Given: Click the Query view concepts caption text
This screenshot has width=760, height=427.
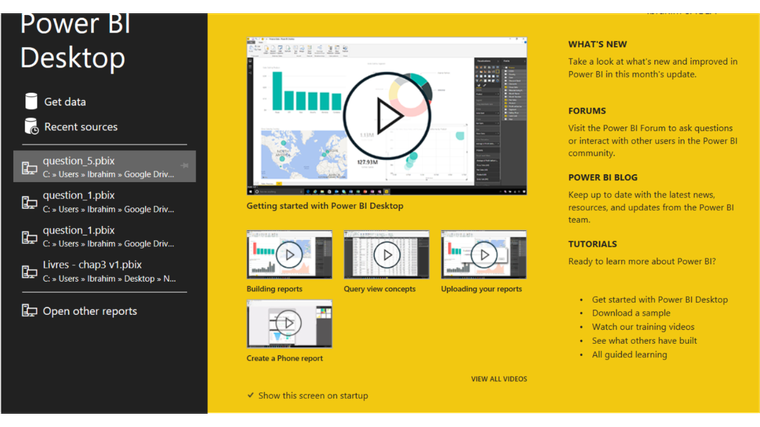Looking at the screenshot, I should [380, 289].
